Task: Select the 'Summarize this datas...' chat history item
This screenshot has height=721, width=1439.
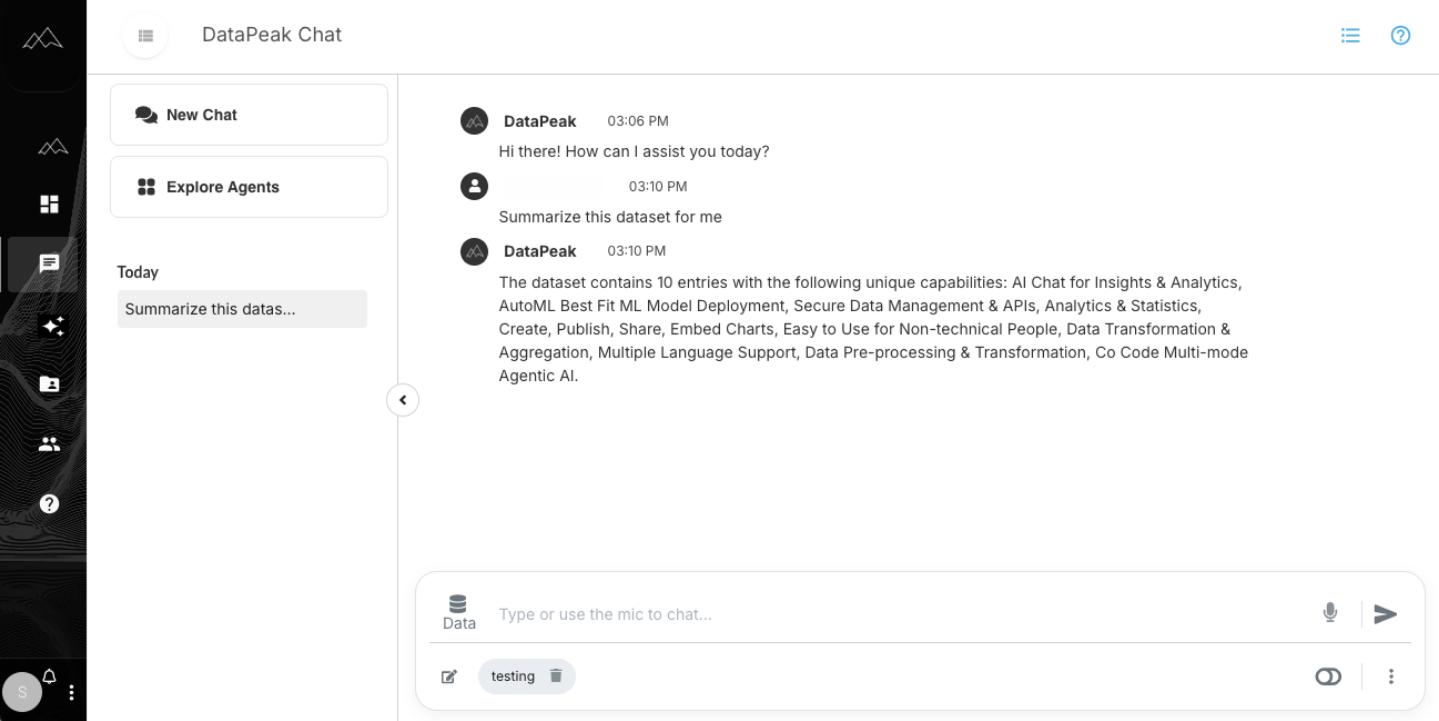Action: [x=242, y=309]
